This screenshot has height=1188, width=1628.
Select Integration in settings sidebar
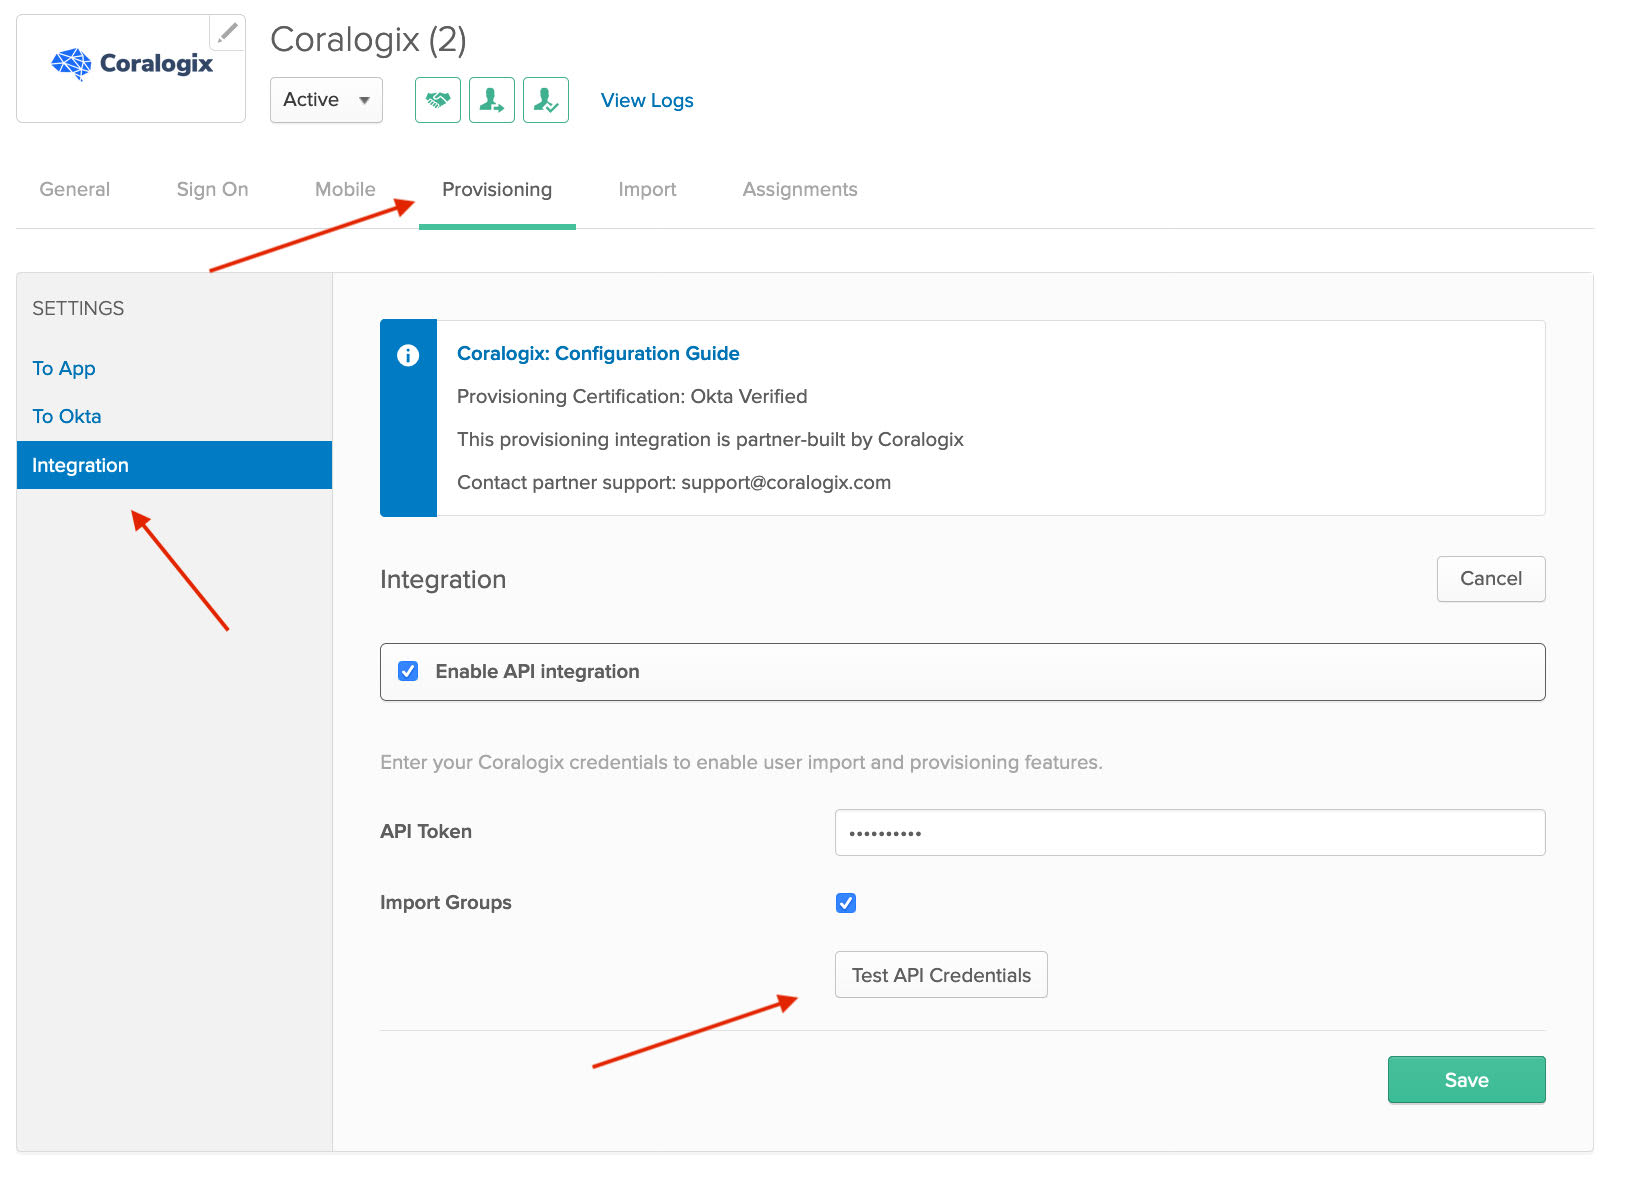(174, 465)
